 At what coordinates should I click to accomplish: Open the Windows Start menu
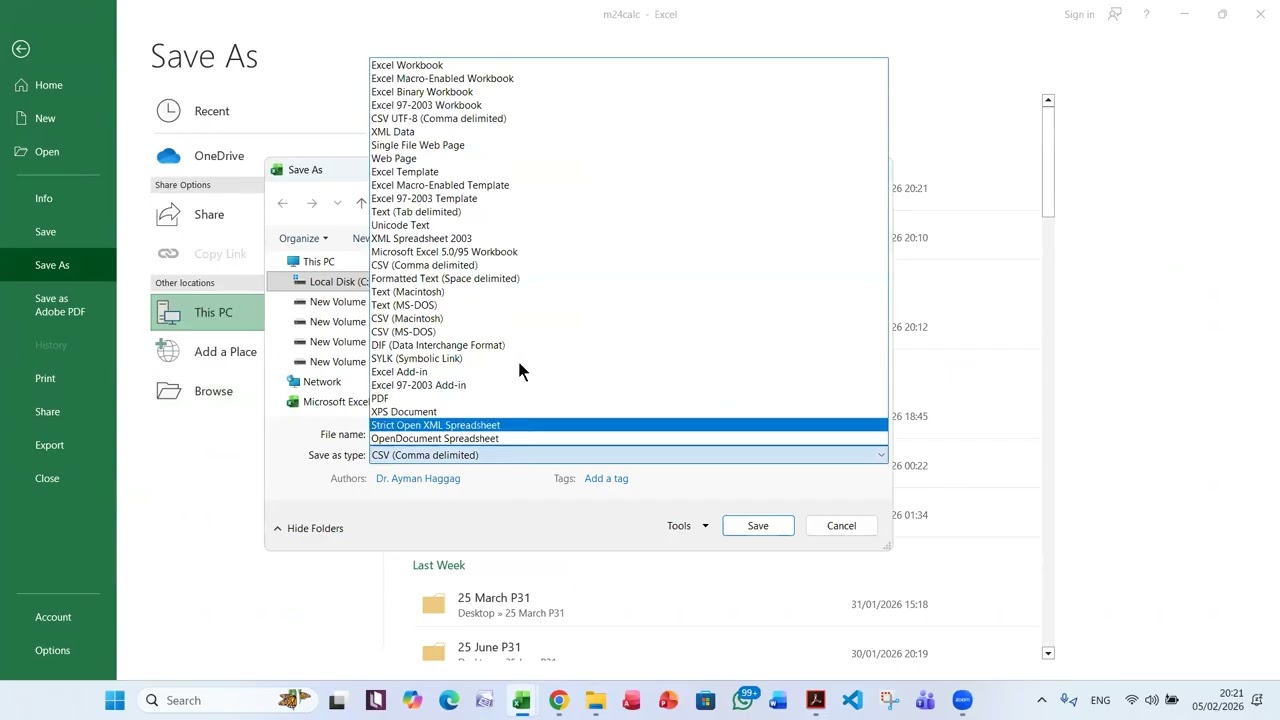click(115, 700)
